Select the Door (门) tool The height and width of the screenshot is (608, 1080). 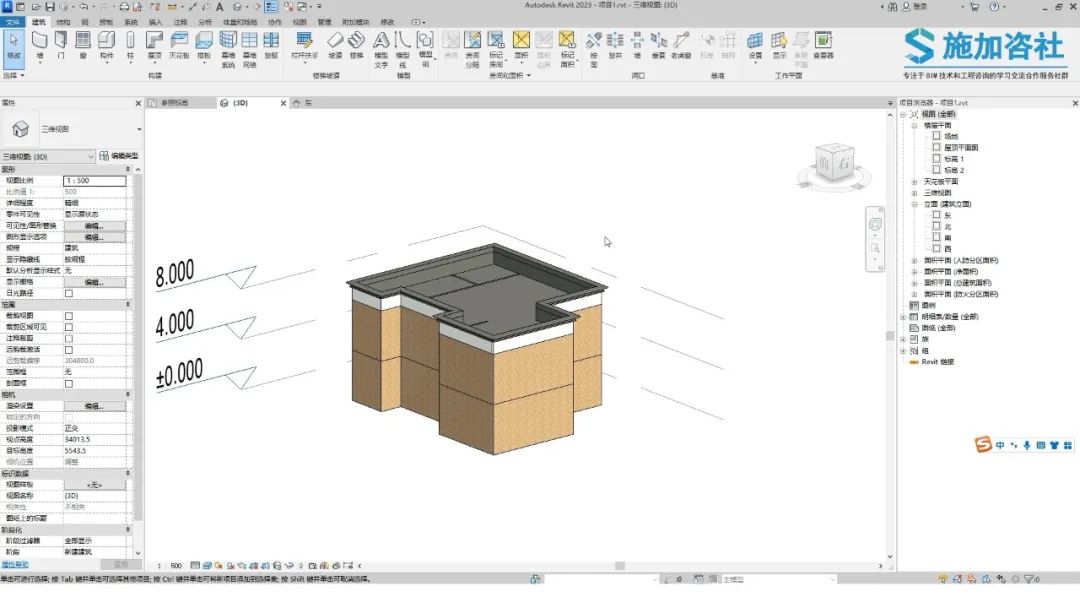click(x=61, y=45)
